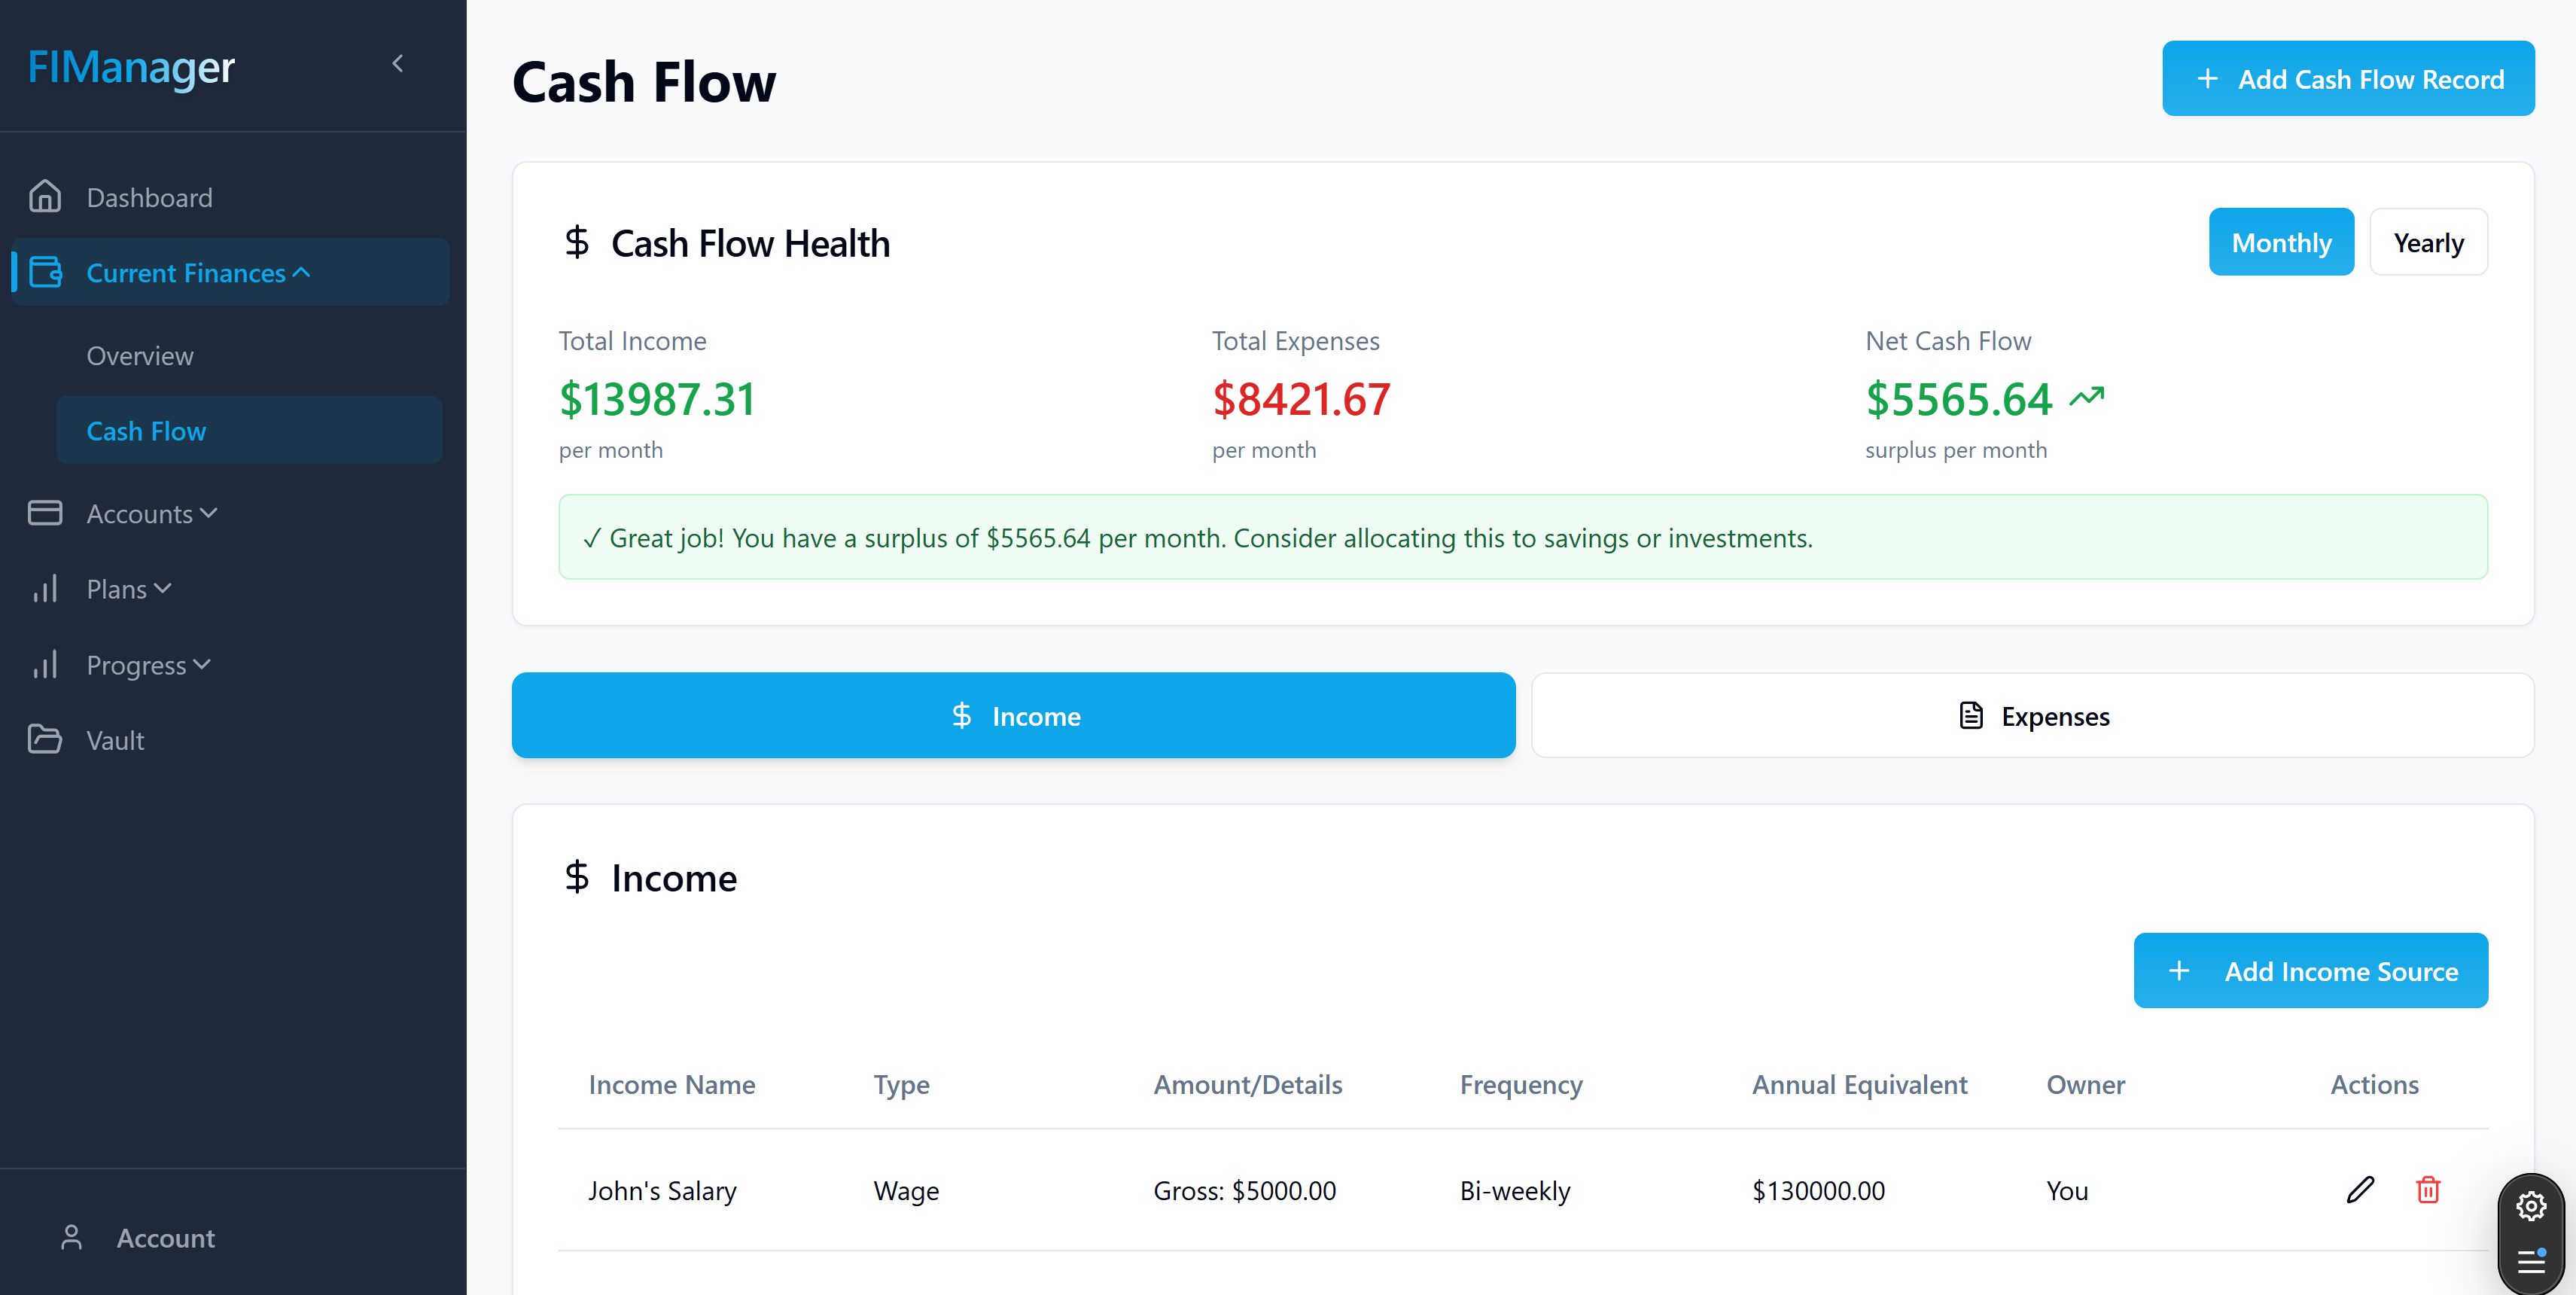Click Add Cash Flow Record button
The width and height of the screenshot is (2576, 1295).
click(x=2347, y=78)
